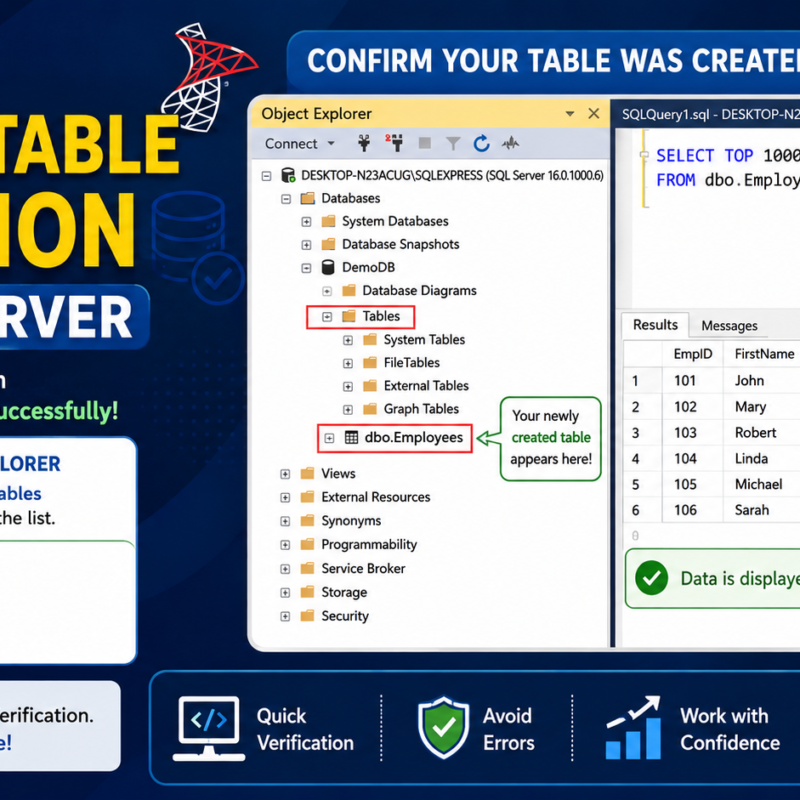Select result row number 1 header
Screen dimensions: 800x800
642,381
